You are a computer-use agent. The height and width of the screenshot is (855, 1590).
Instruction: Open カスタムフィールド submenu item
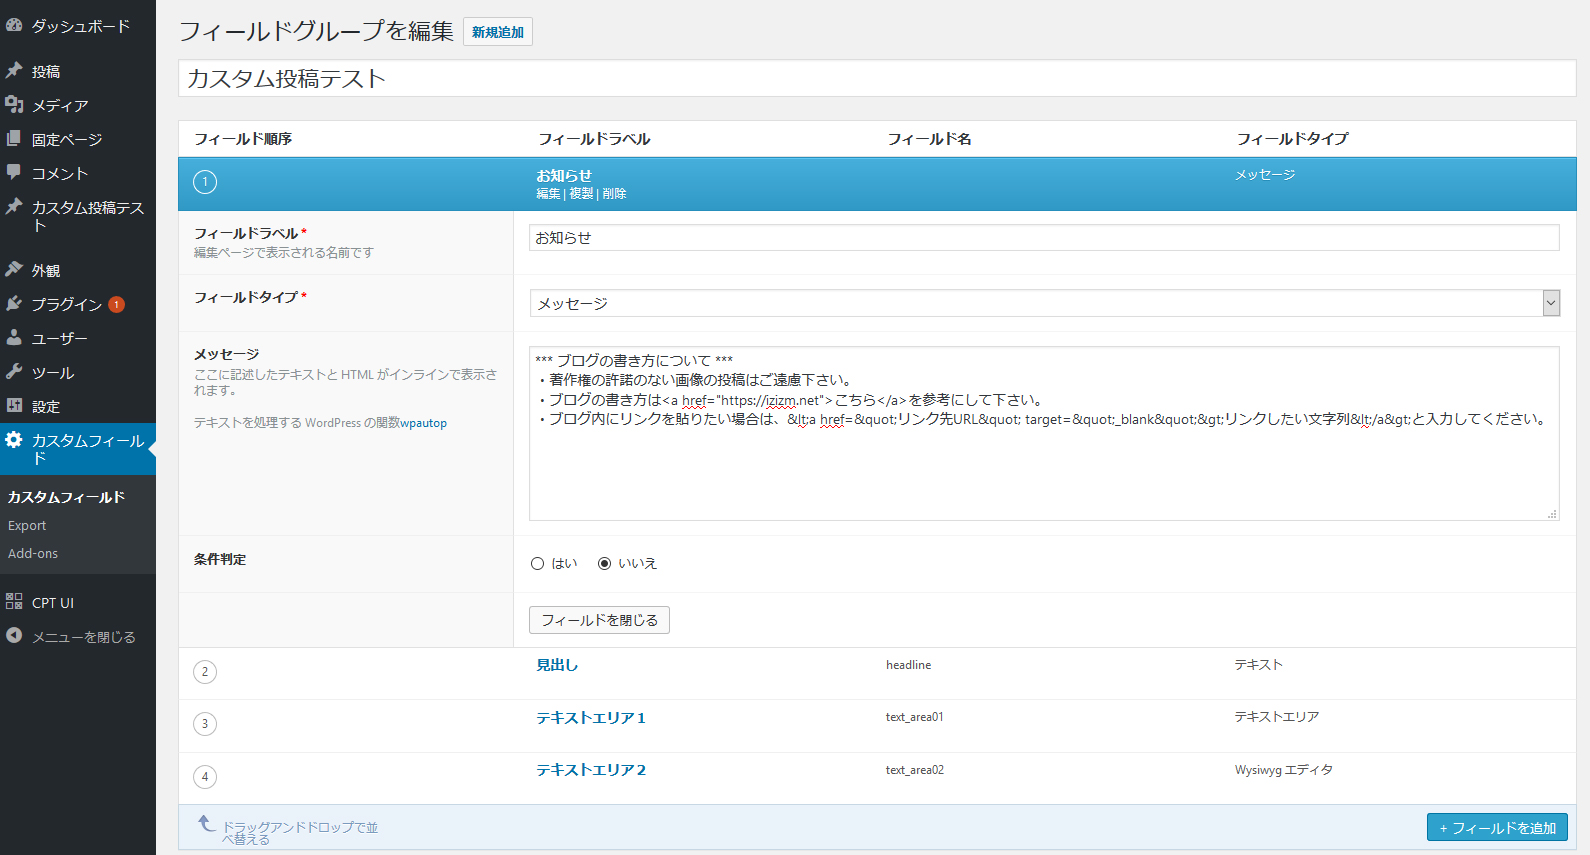point(66,497)
